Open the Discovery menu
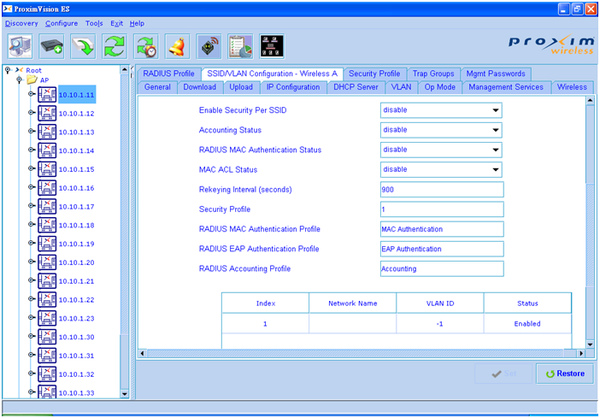The image size is (600, 418). tap(21, 23)
